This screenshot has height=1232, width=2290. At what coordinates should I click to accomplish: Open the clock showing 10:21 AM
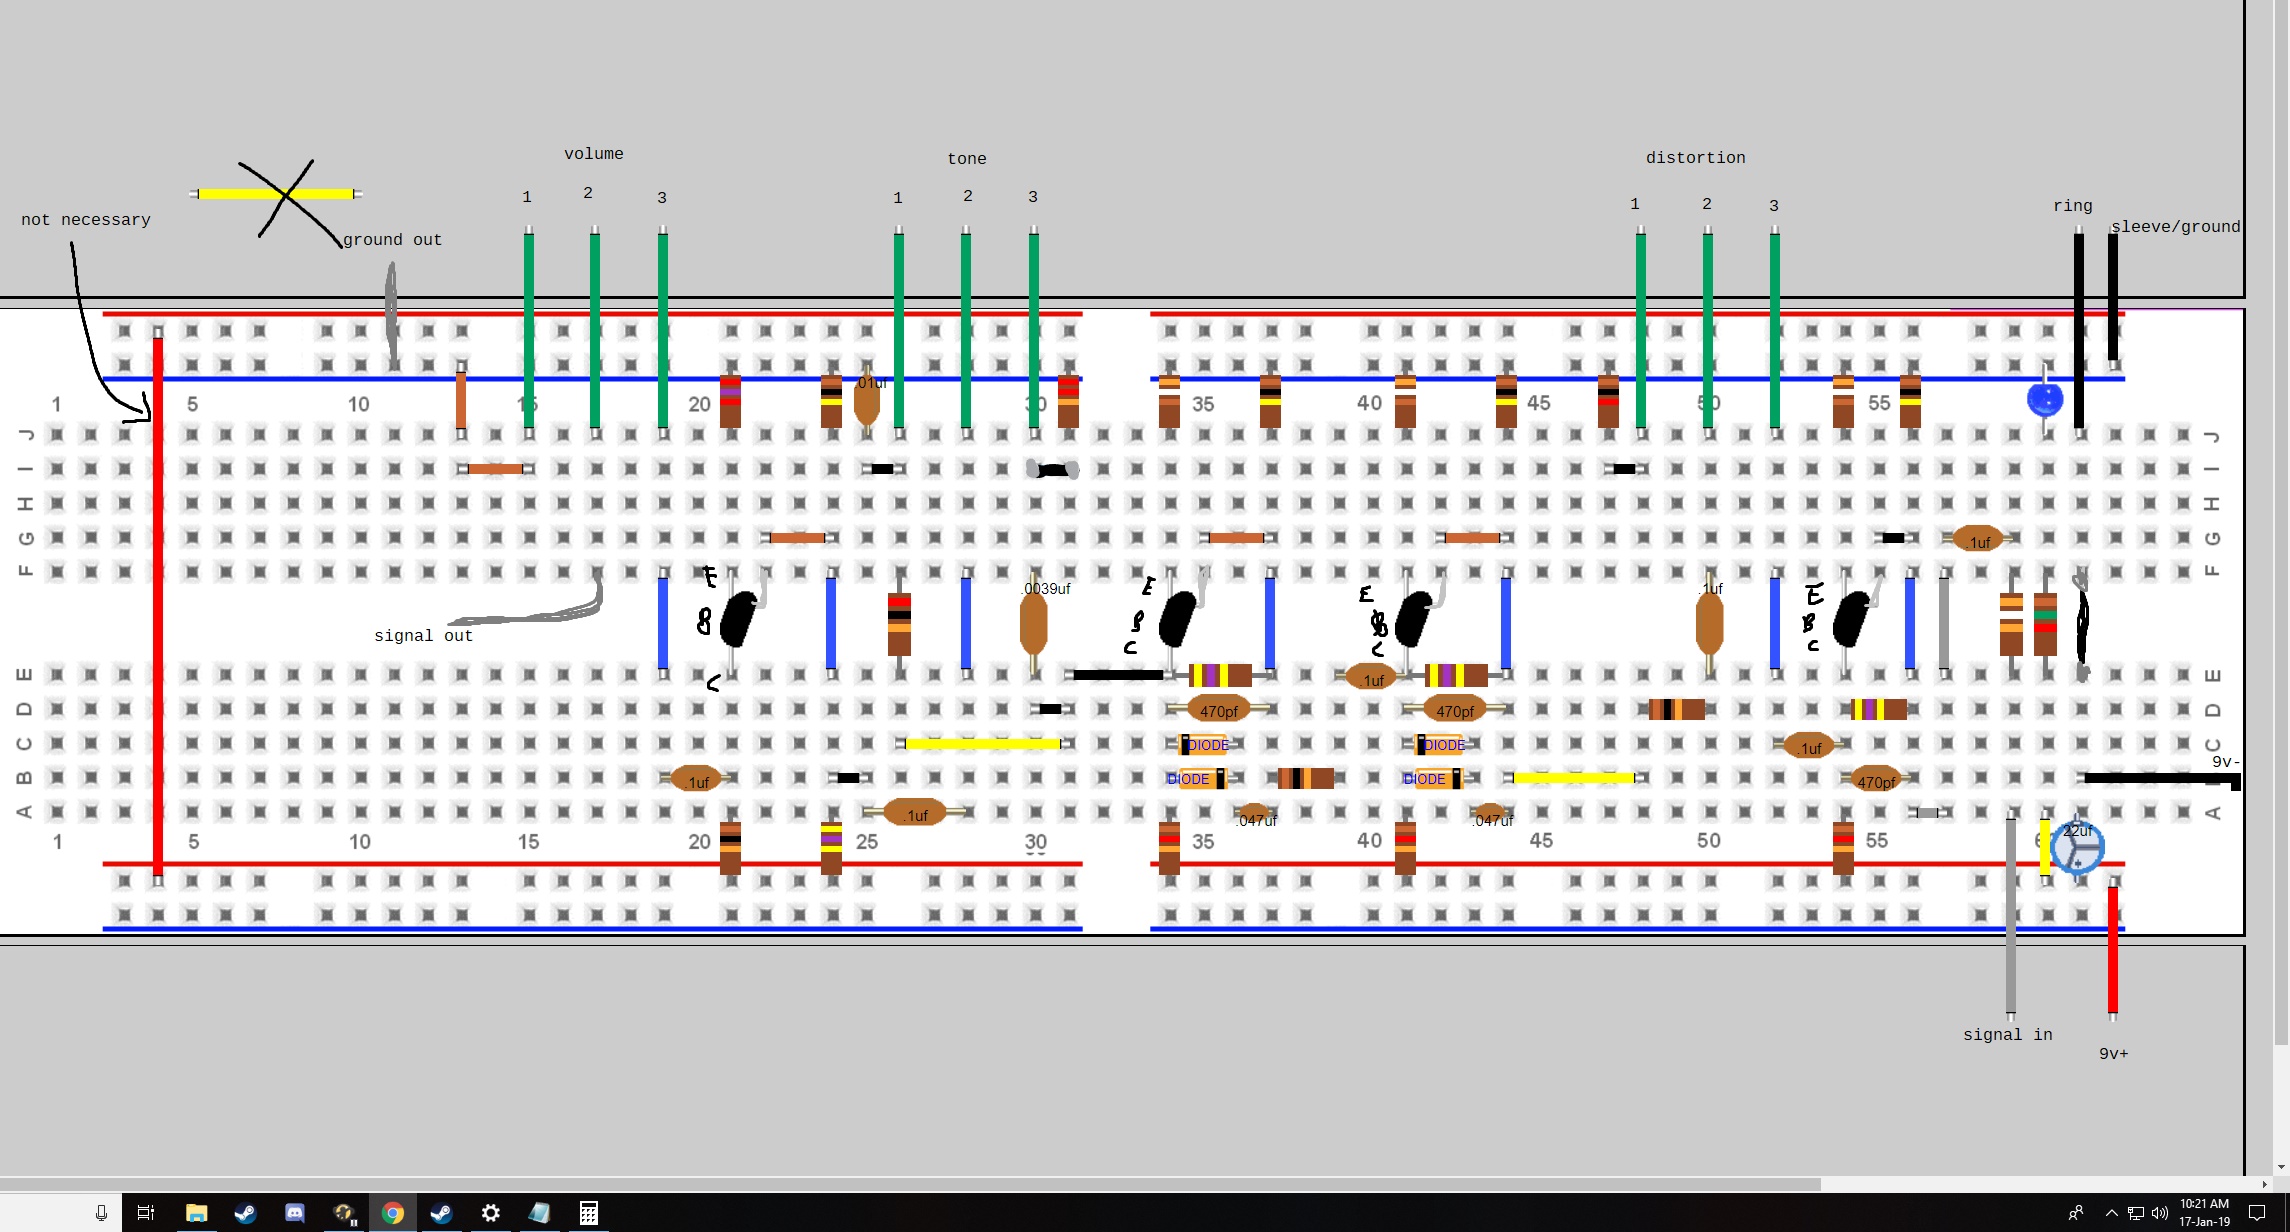[2204, 1212]
